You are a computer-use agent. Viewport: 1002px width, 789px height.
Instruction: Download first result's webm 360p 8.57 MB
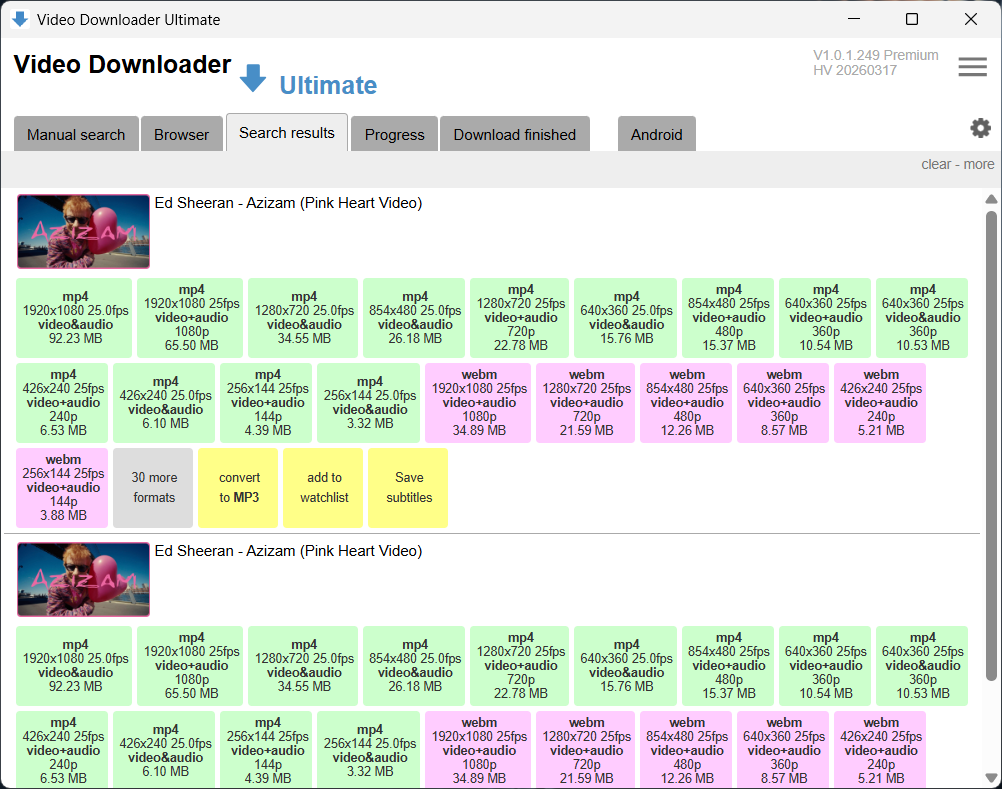pyautogui.click(x=783, y=402)
